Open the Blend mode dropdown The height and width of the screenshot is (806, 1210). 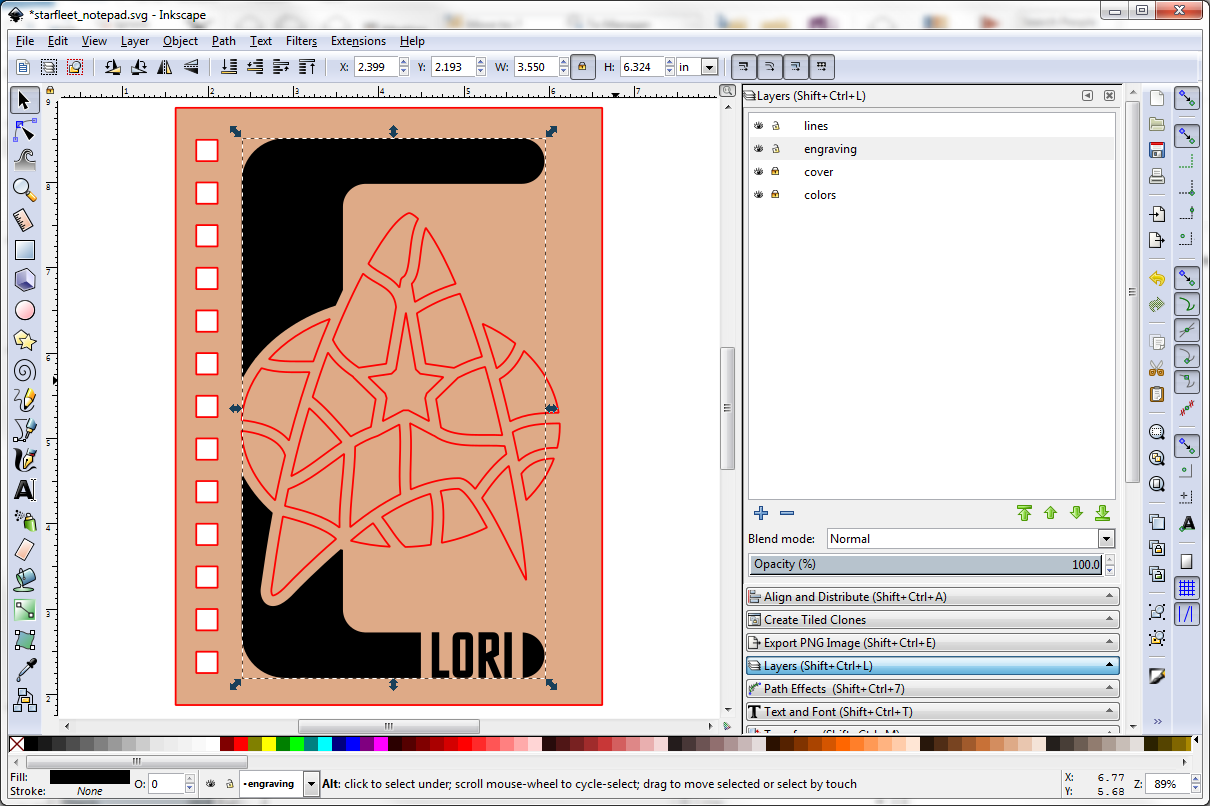tap(1105, 539)
